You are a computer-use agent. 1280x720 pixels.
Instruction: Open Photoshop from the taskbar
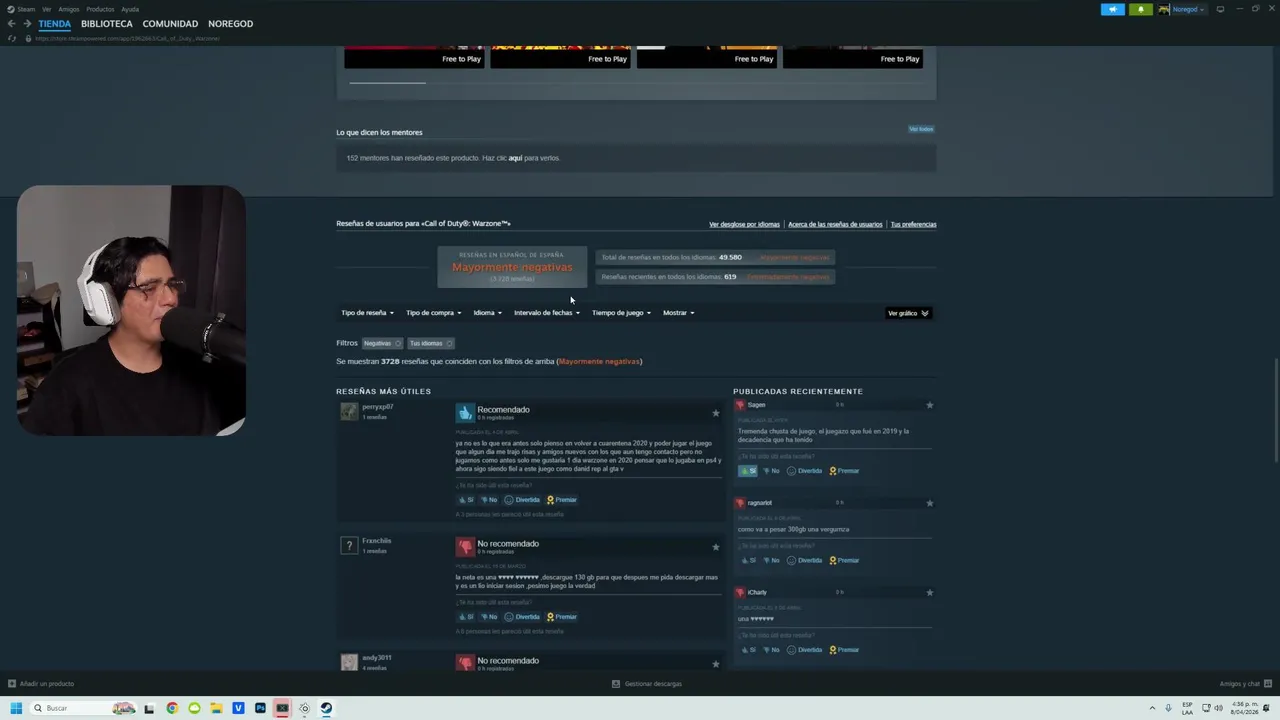(260, 708)
